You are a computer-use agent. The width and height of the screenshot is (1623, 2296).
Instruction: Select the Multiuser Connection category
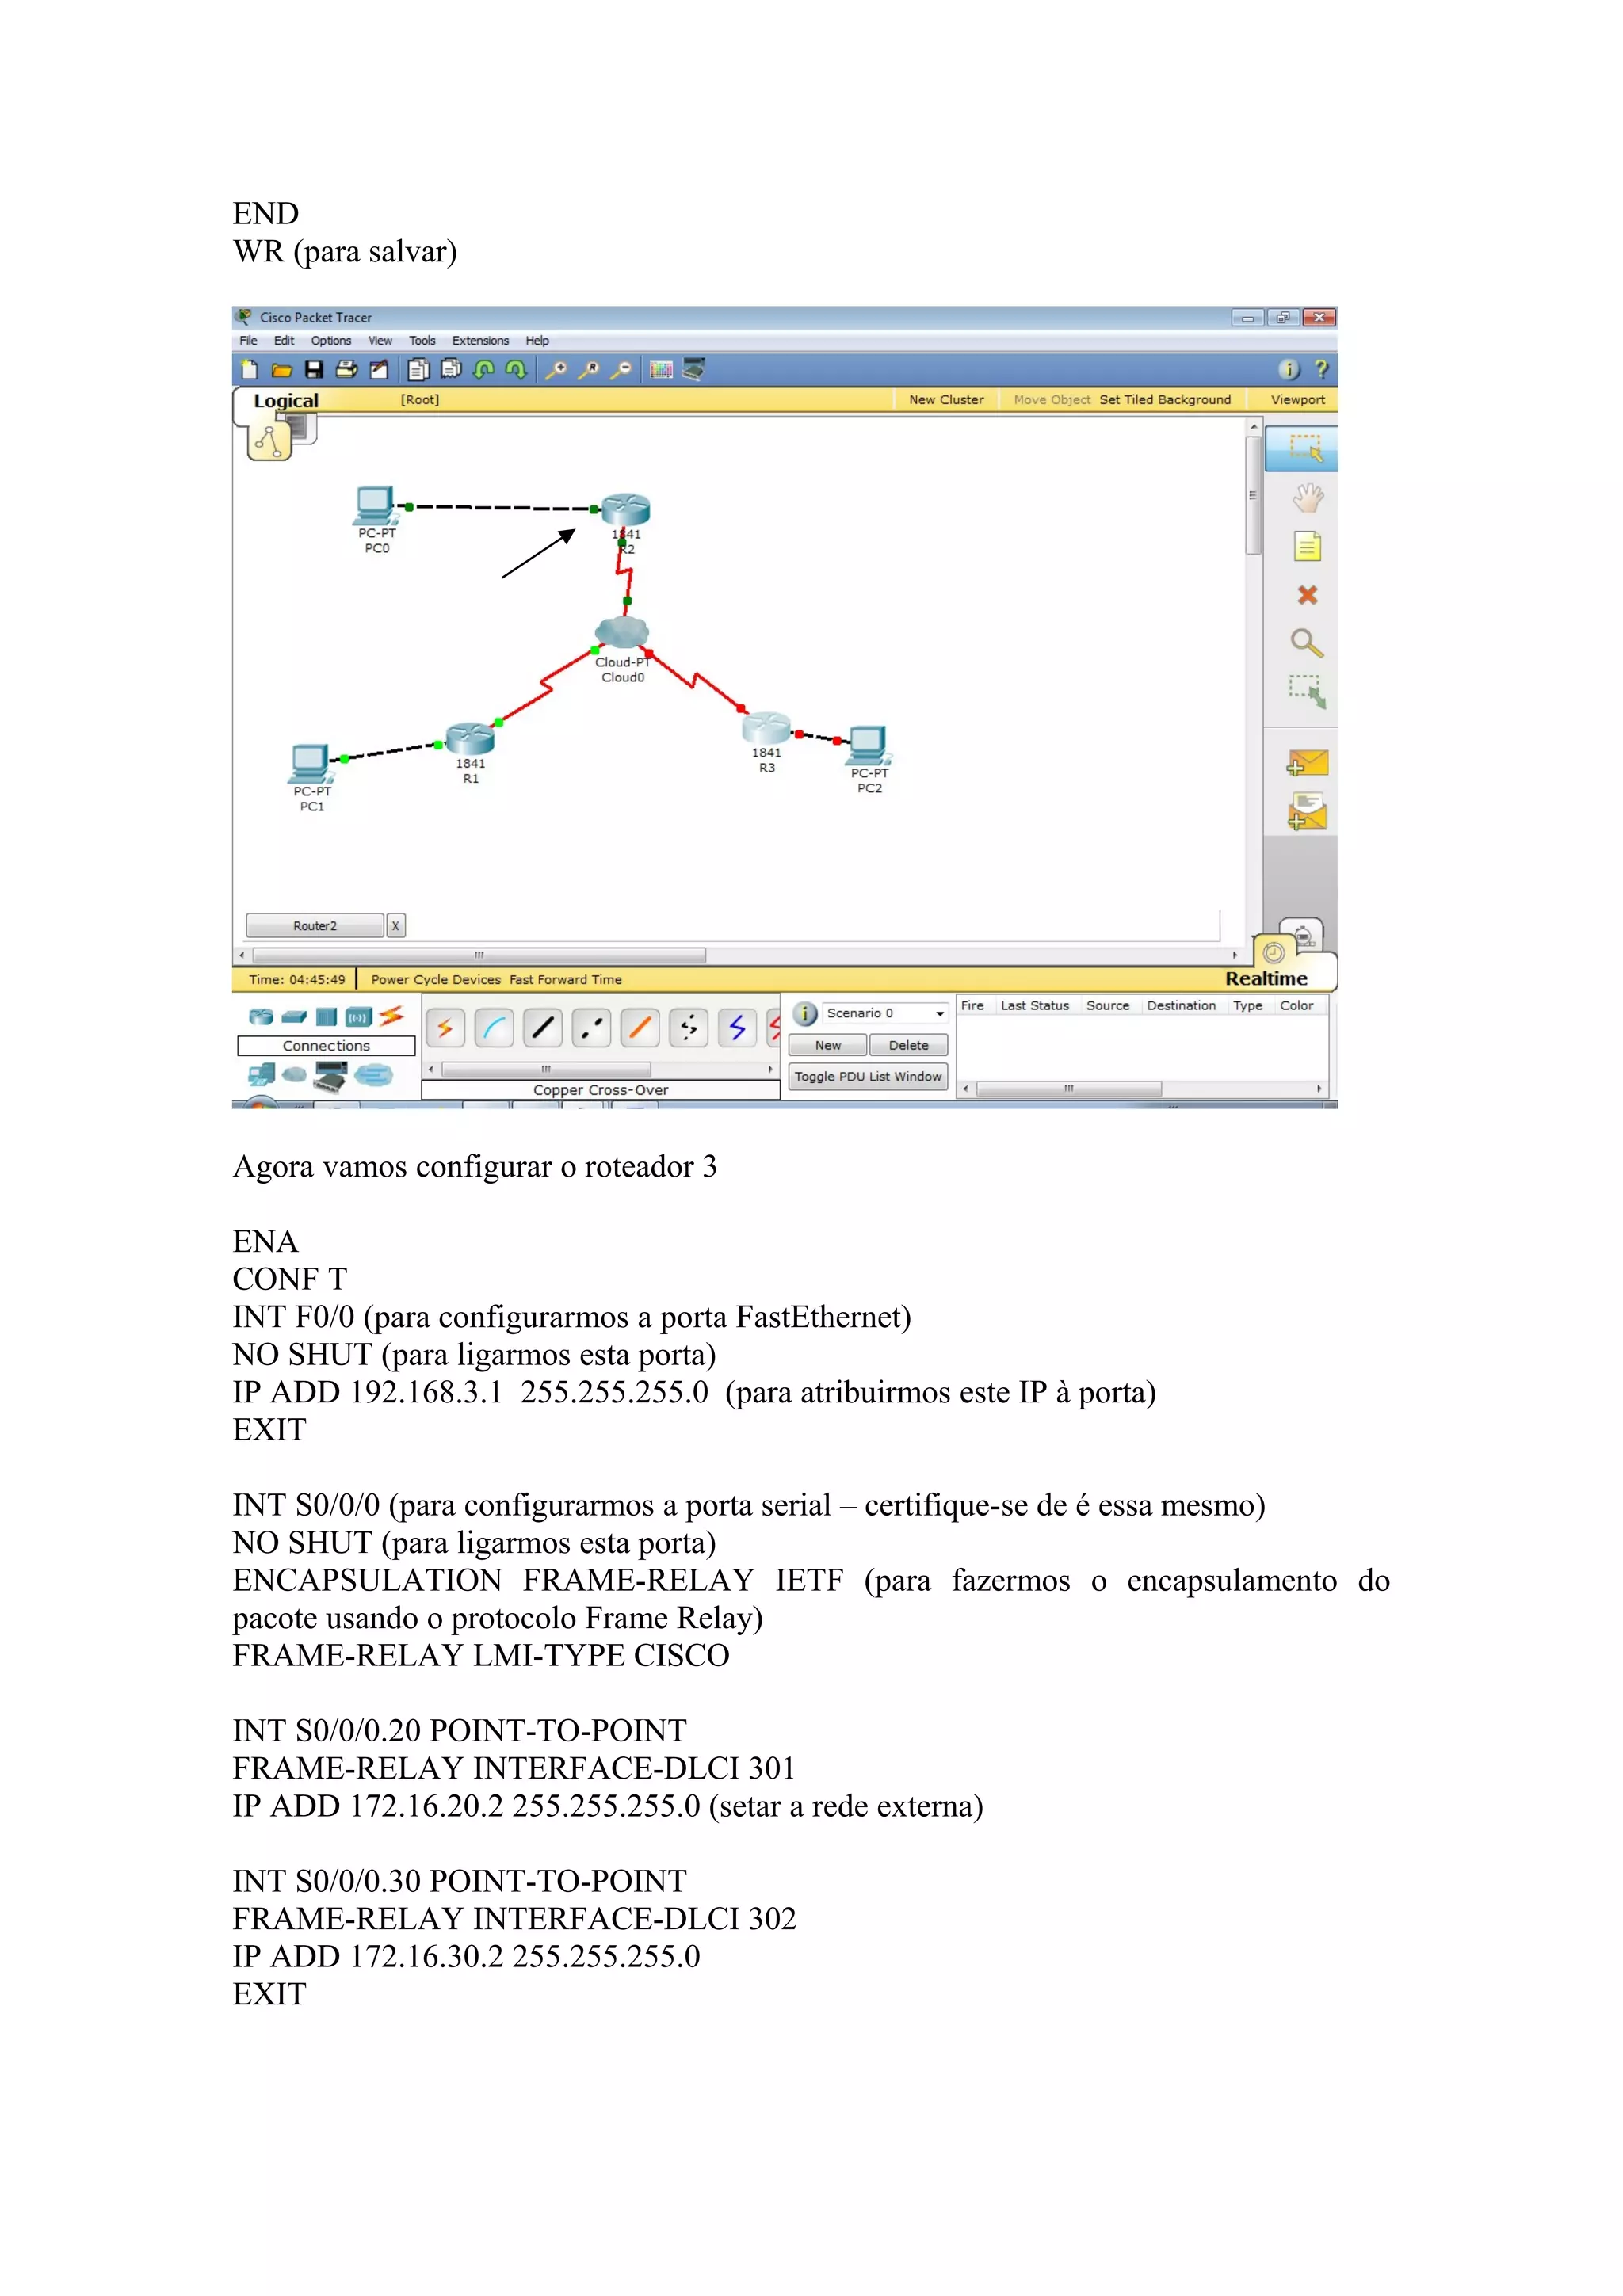coord(373,1076)
